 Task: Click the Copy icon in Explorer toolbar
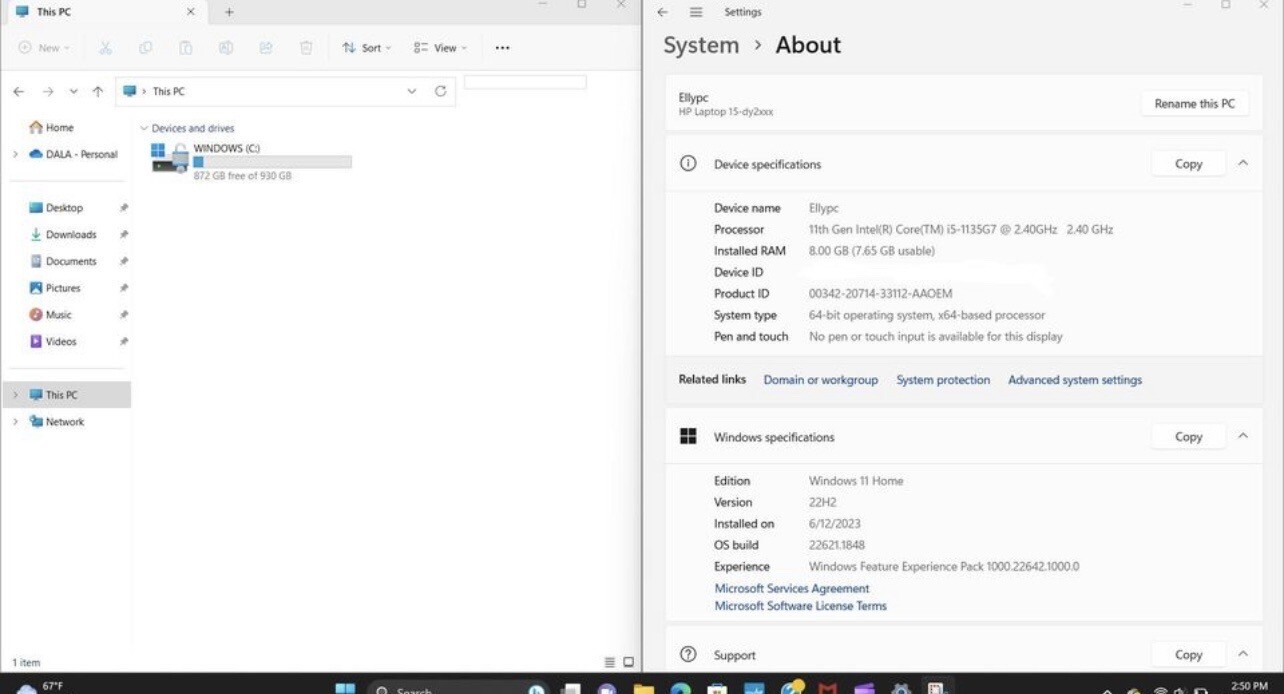pyautogui.click(x=145, y=47)
